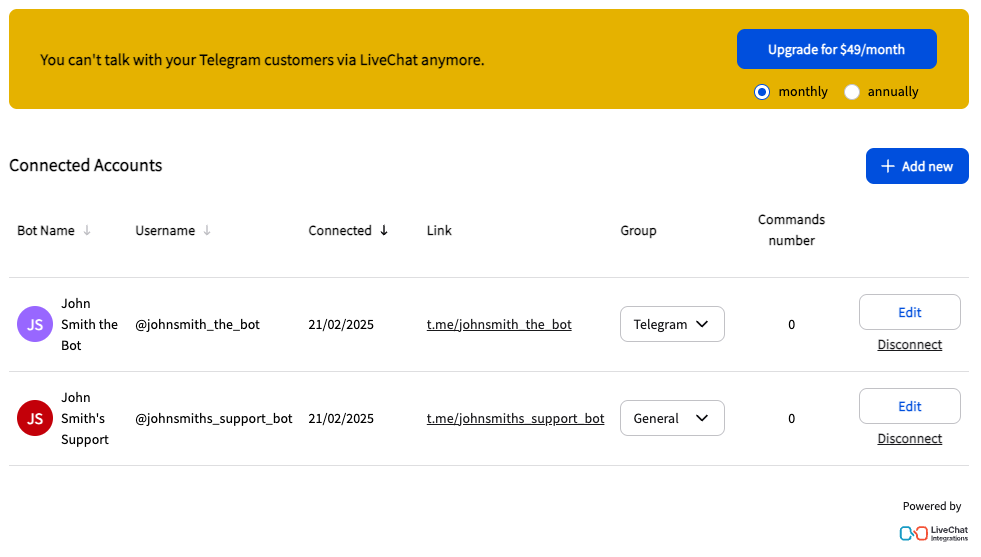Disconnect the johnsmith_the_bot account

point(910,344)
